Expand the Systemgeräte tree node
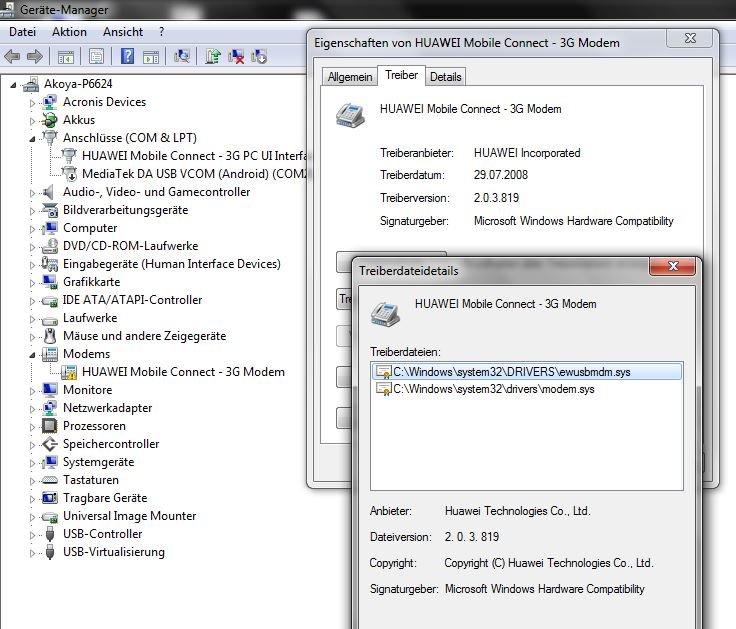The width and height of the screenshot is (736, 629). pyautogui.click(x=32, y=463)
